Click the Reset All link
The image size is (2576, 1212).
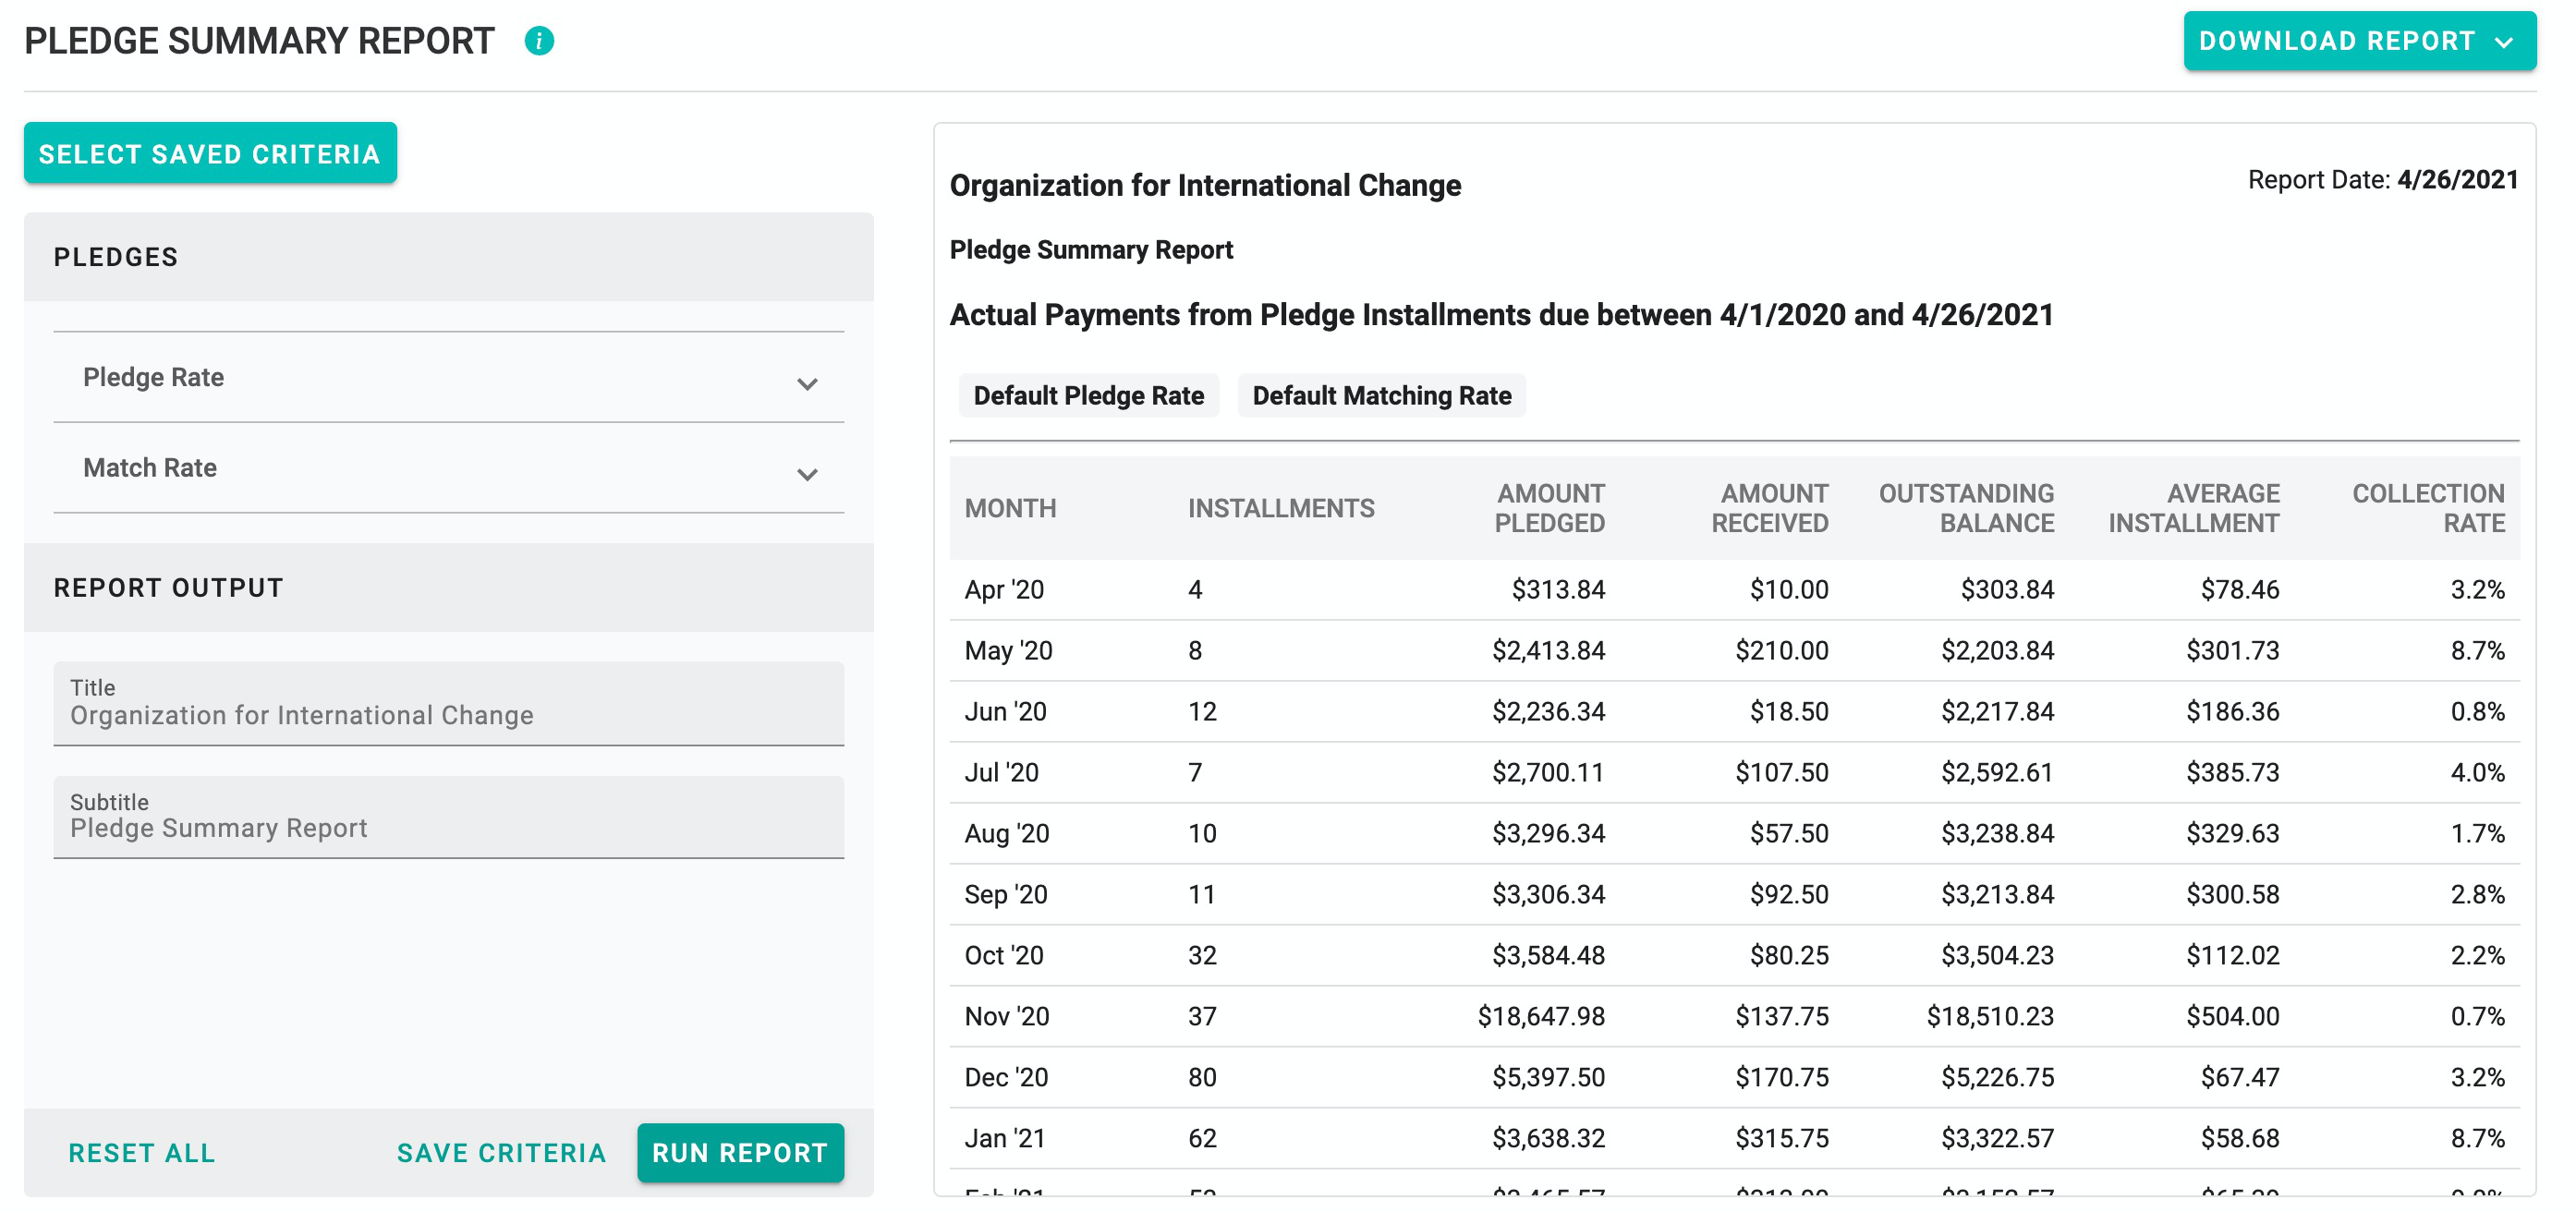141,1152
